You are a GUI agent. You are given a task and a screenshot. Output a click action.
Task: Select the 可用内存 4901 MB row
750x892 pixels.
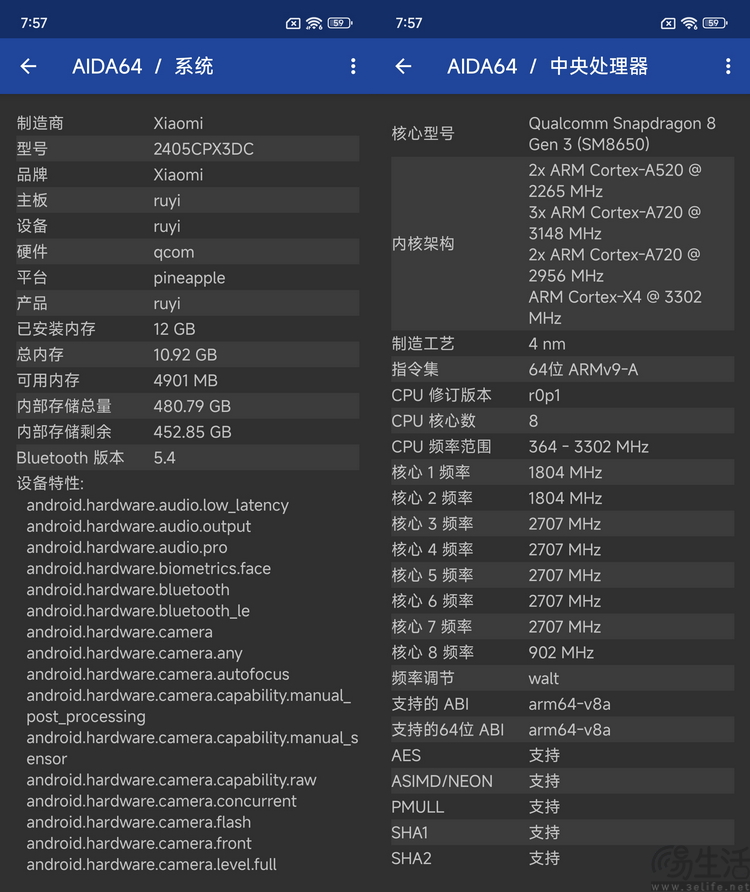click(188, 381)
